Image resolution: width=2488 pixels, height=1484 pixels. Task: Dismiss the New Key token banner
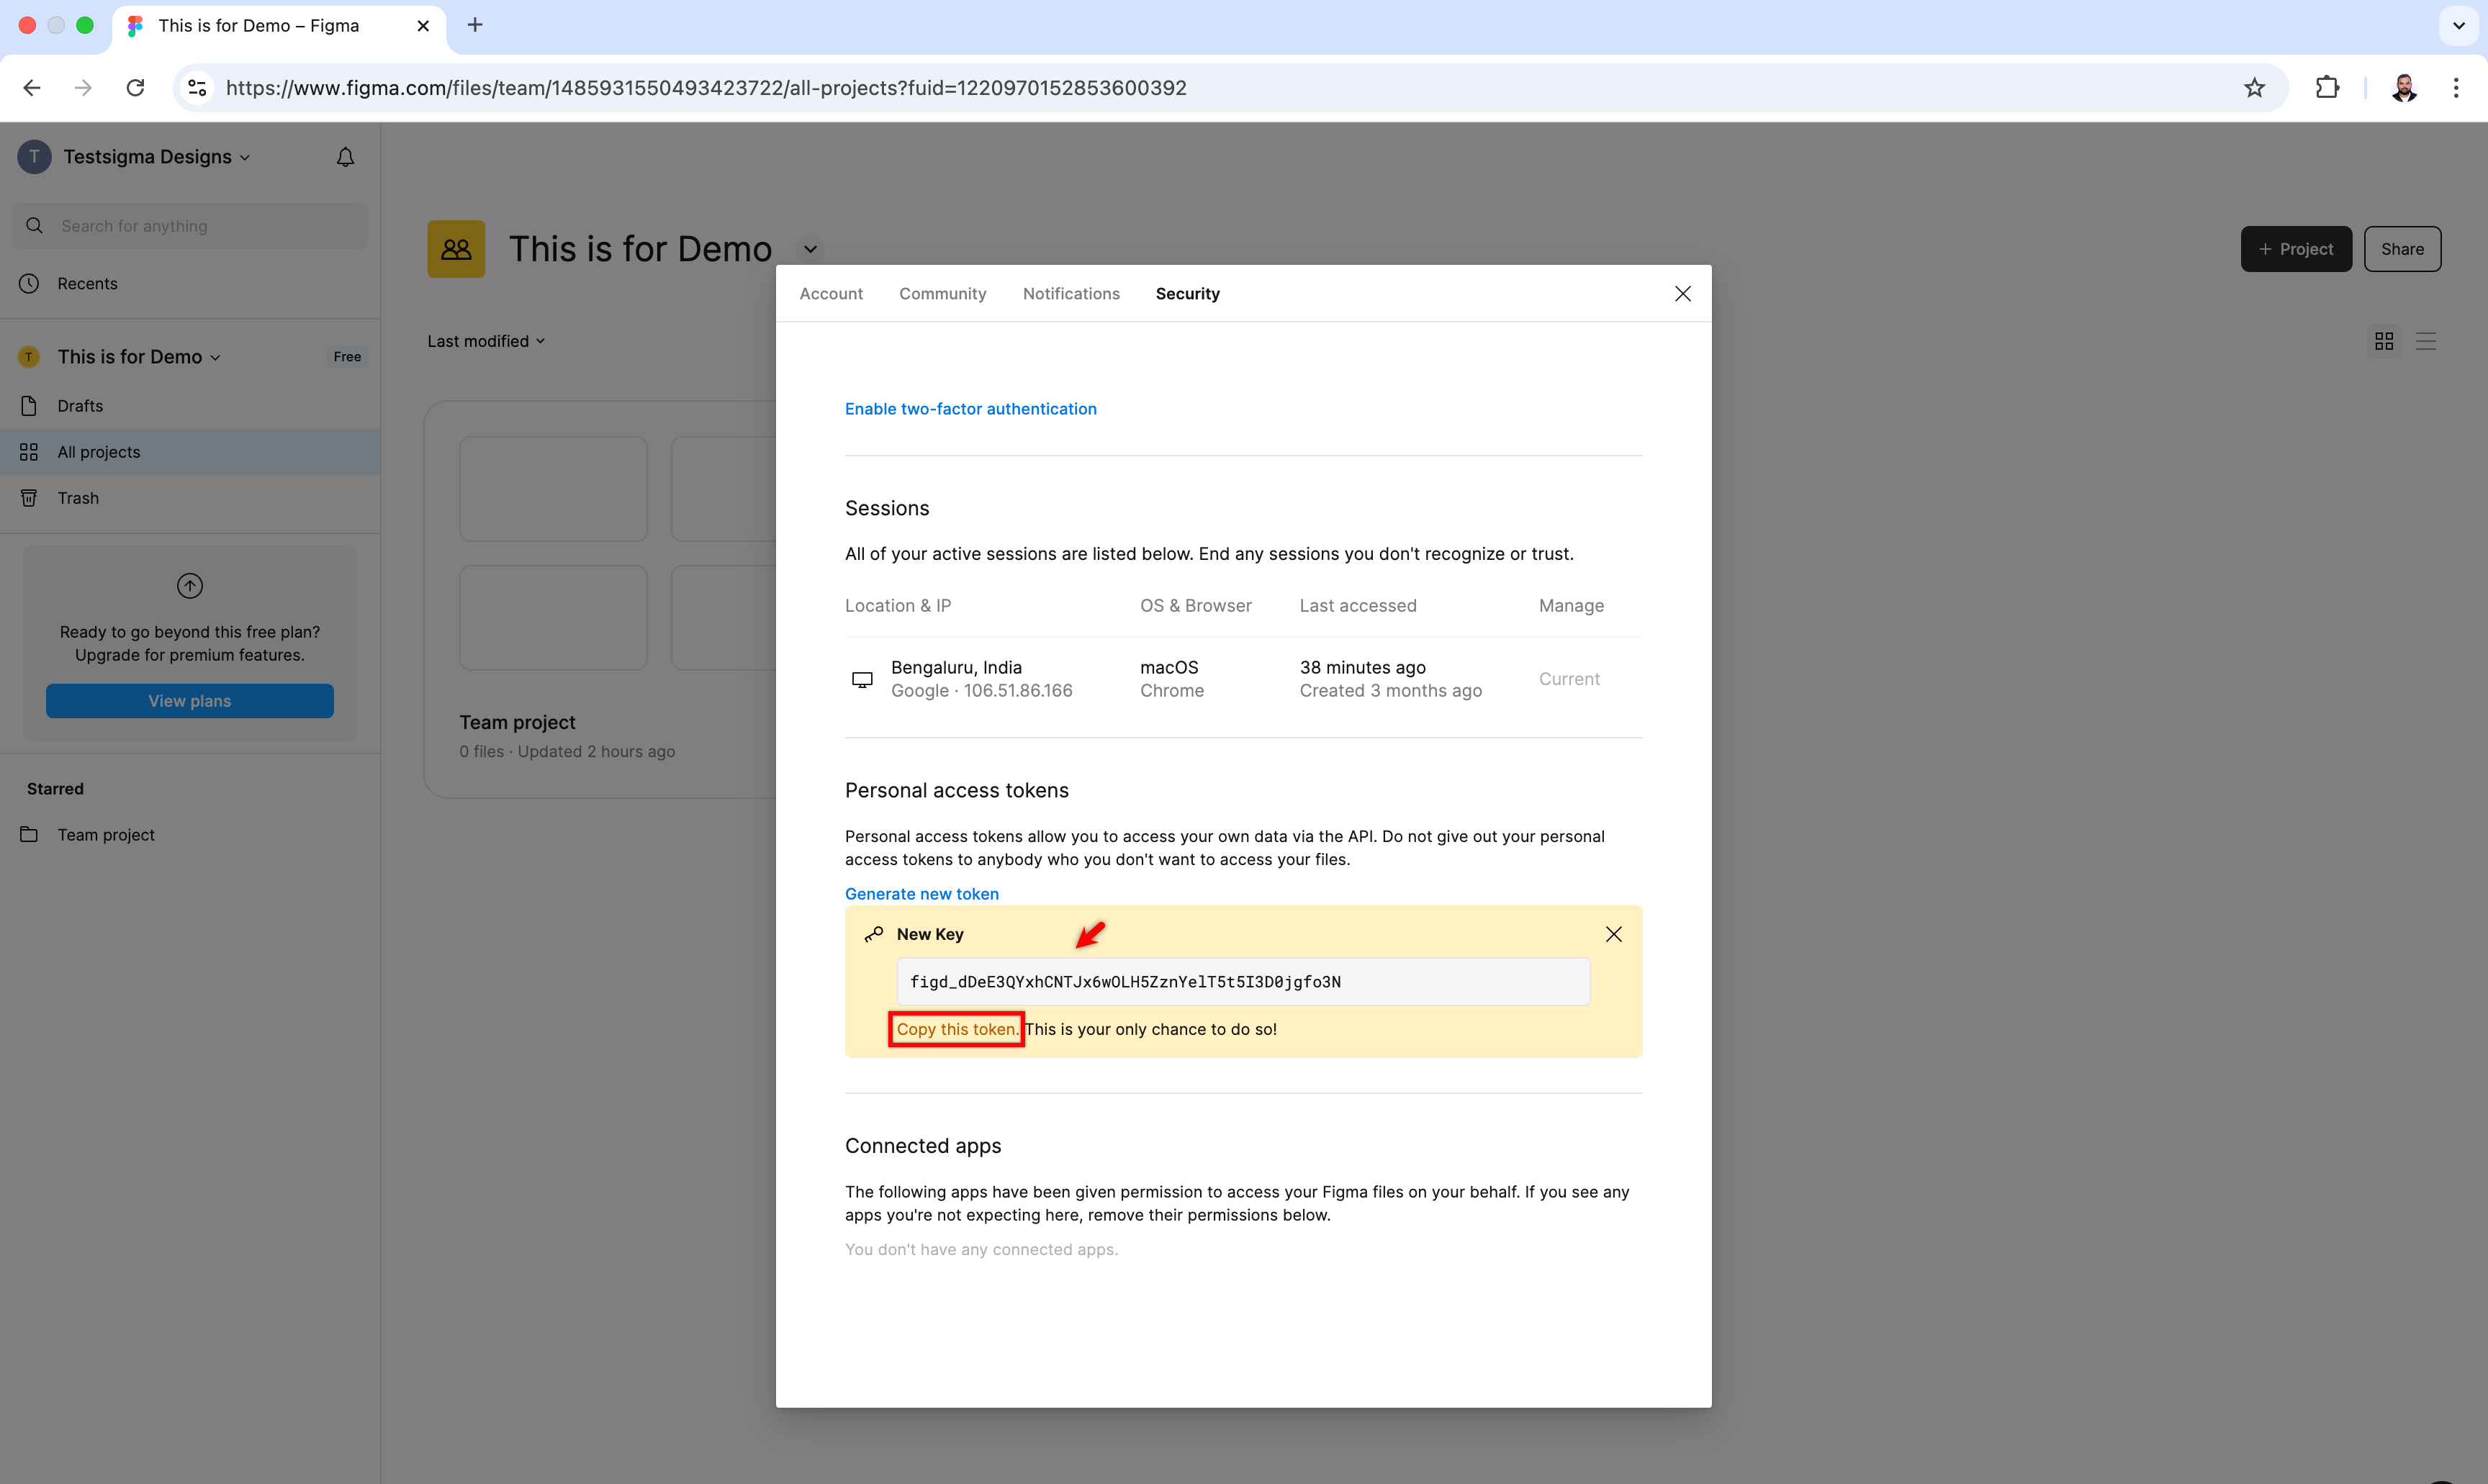click(x=1613, y=934)
